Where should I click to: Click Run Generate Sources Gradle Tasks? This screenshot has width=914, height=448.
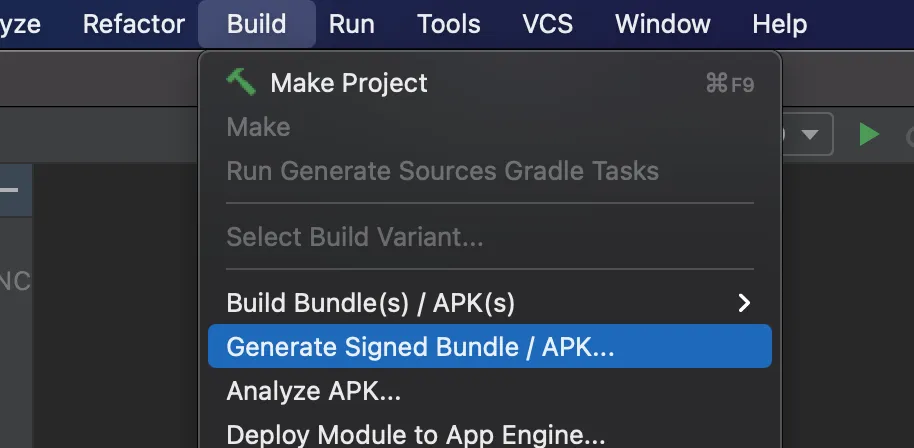(442, 171)
